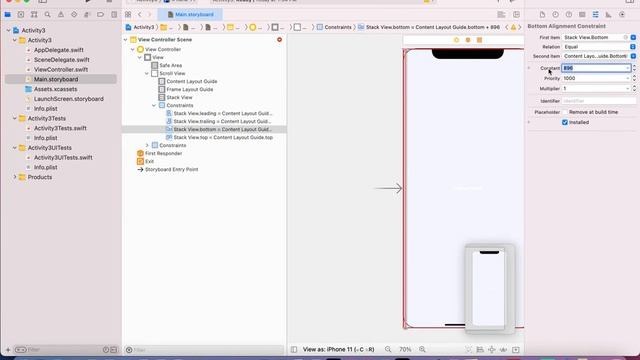Viewport: 640px width, 360px height.
Task: Click the 70% zoom level
Action: click(405, 350)
